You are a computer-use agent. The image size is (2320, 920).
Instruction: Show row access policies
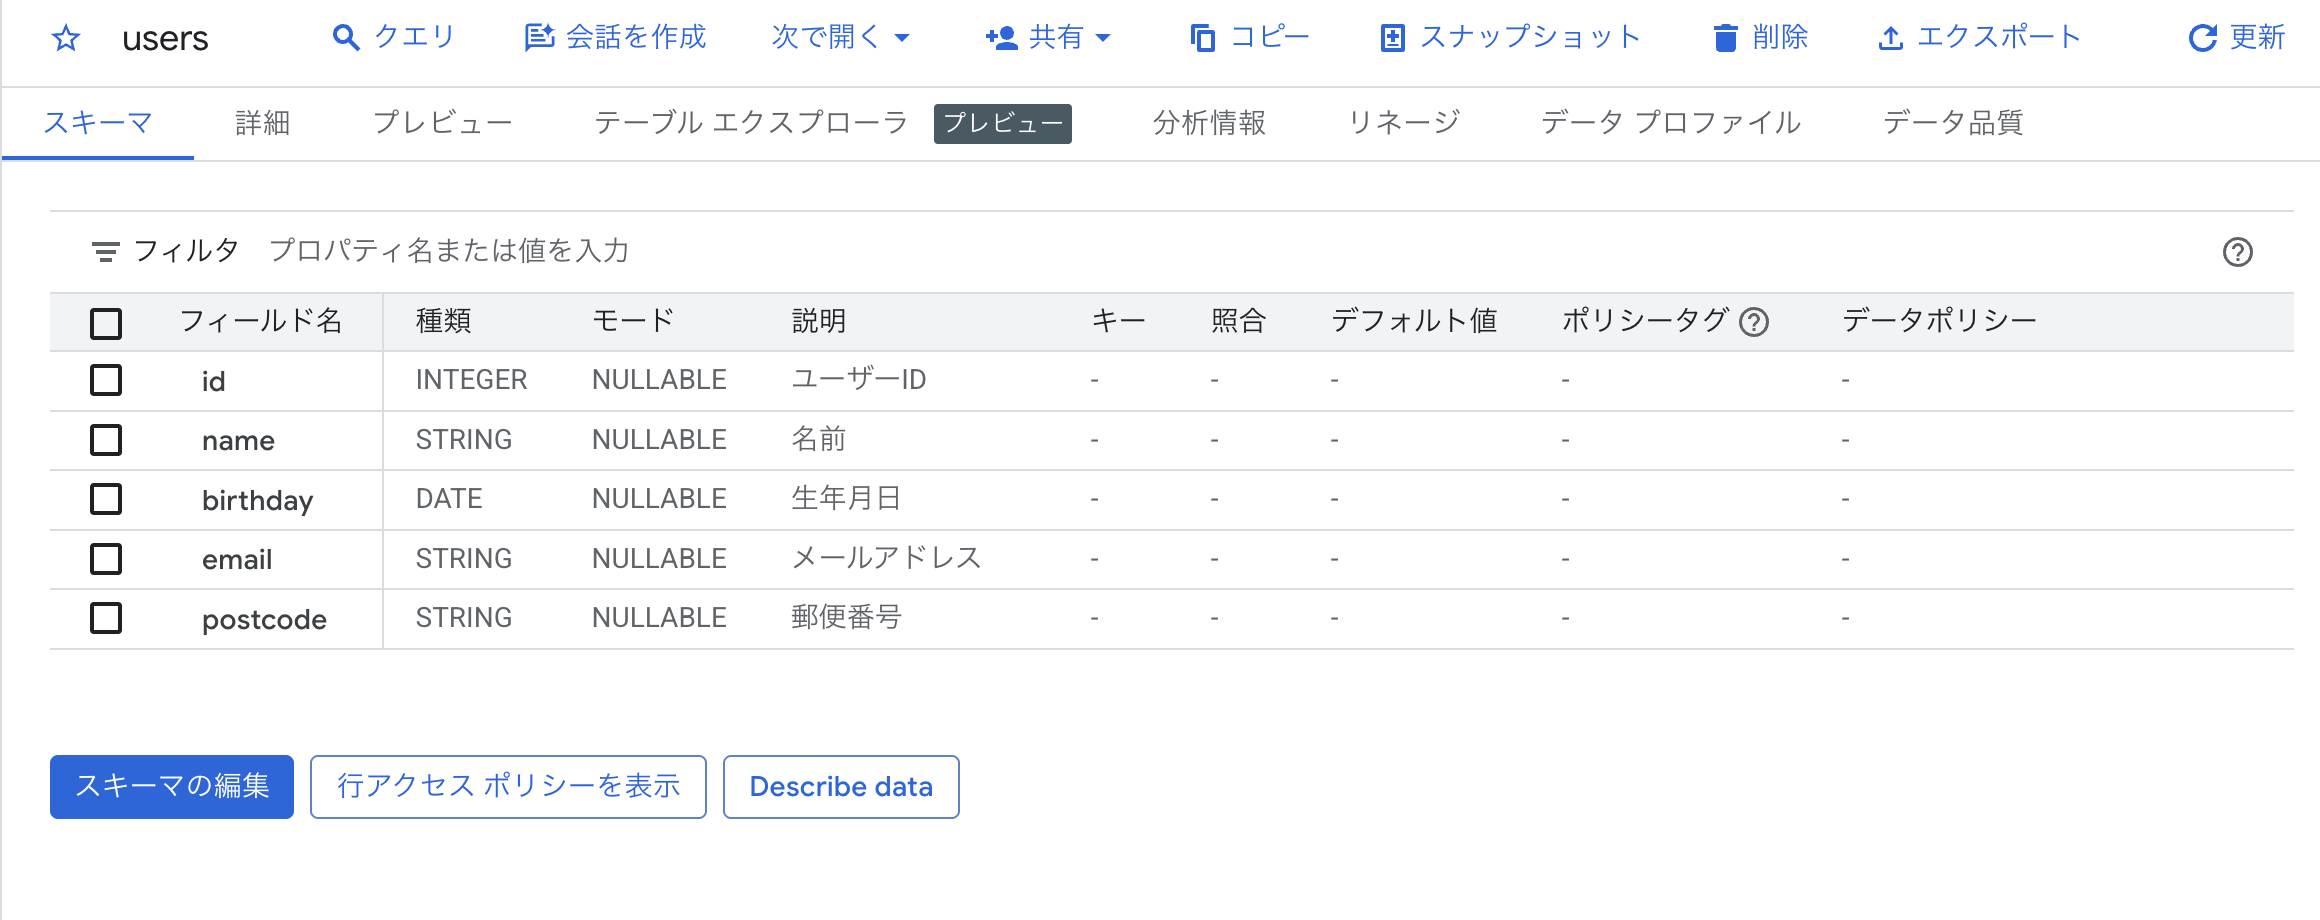pyautogui.click(x=508, y=787)
